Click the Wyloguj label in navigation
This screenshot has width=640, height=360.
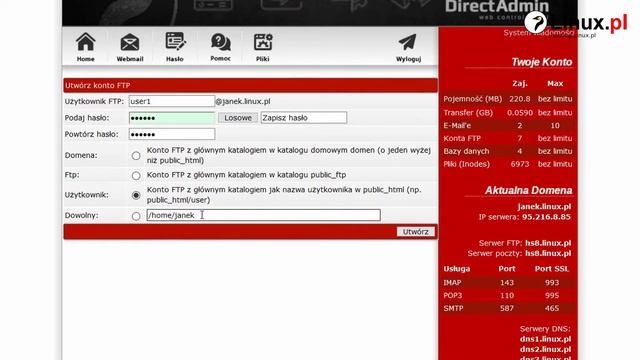[409, 59]
